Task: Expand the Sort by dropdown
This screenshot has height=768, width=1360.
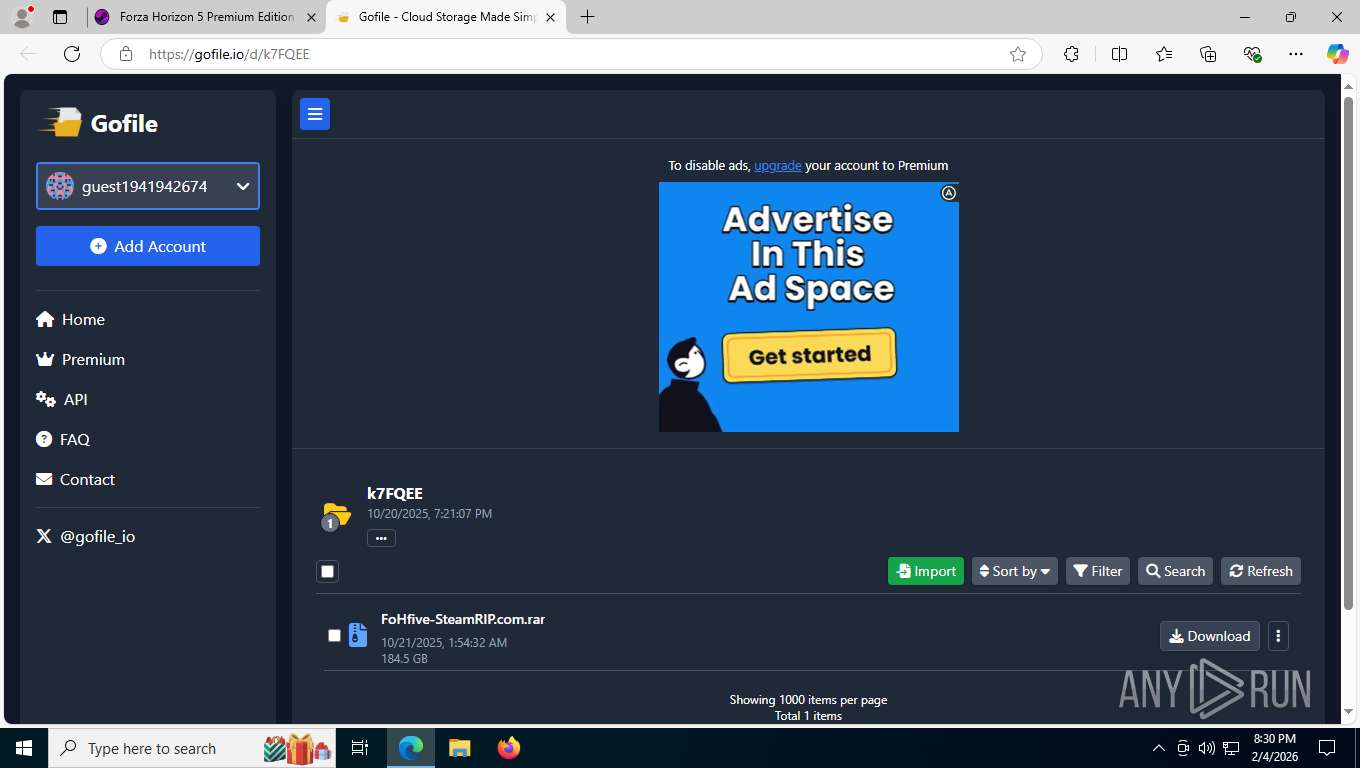Action: [1015, 571]
